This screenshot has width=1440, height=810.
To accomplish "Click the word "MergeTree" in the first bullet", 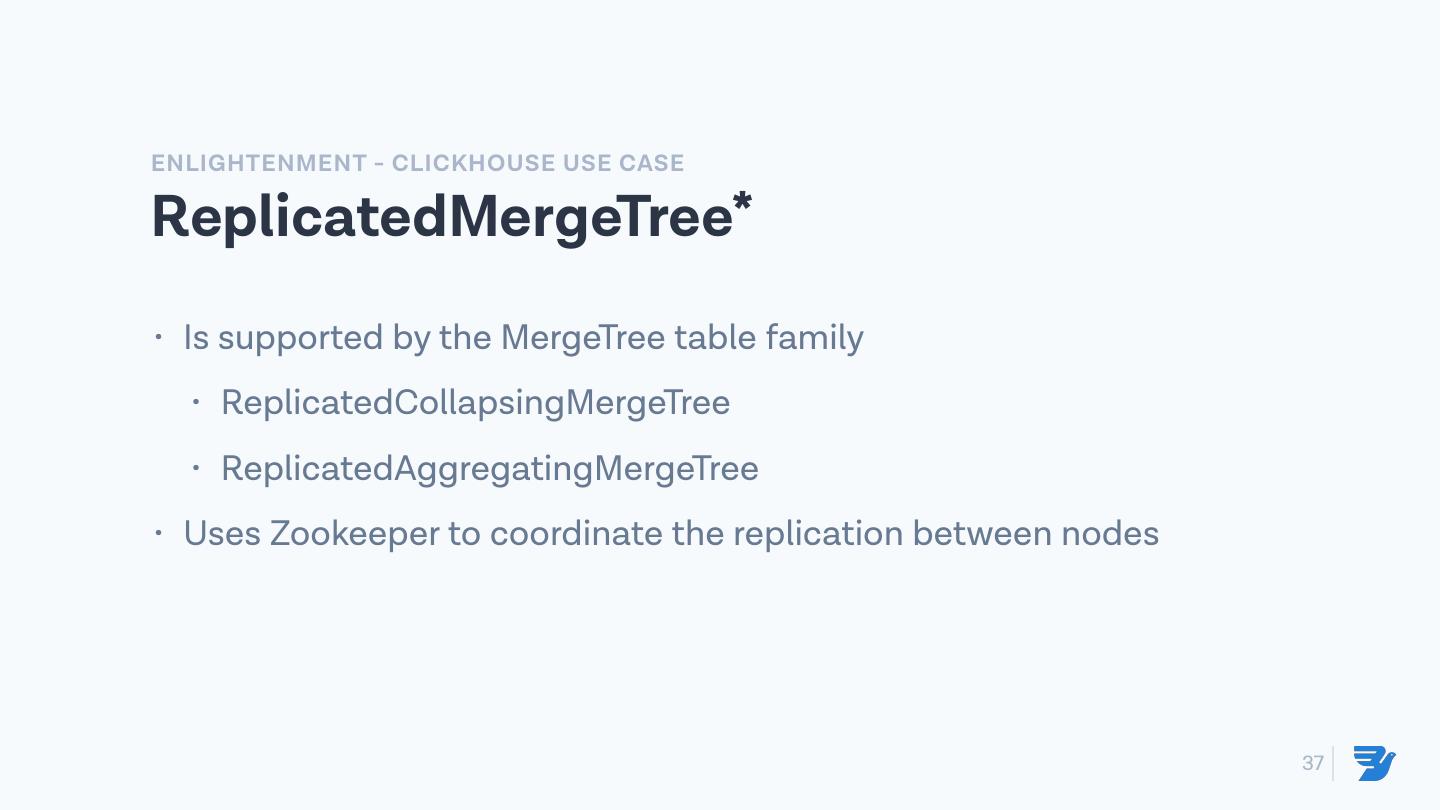I will coord(582,338).
